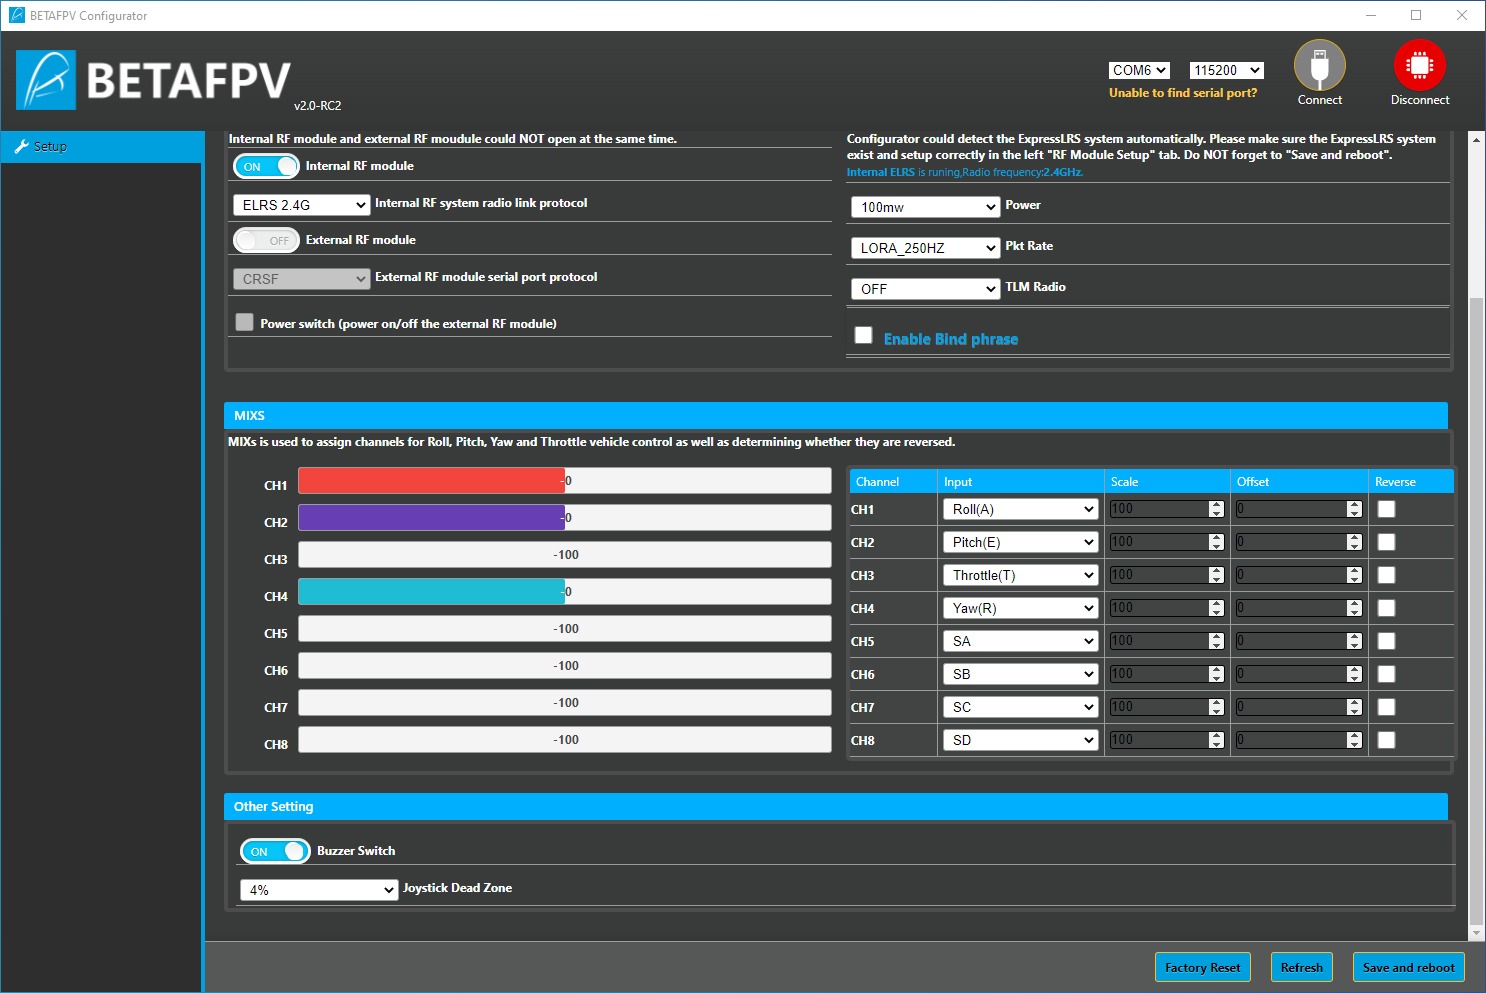
Task: Click the Input column header
Action: pos(1020,481)
